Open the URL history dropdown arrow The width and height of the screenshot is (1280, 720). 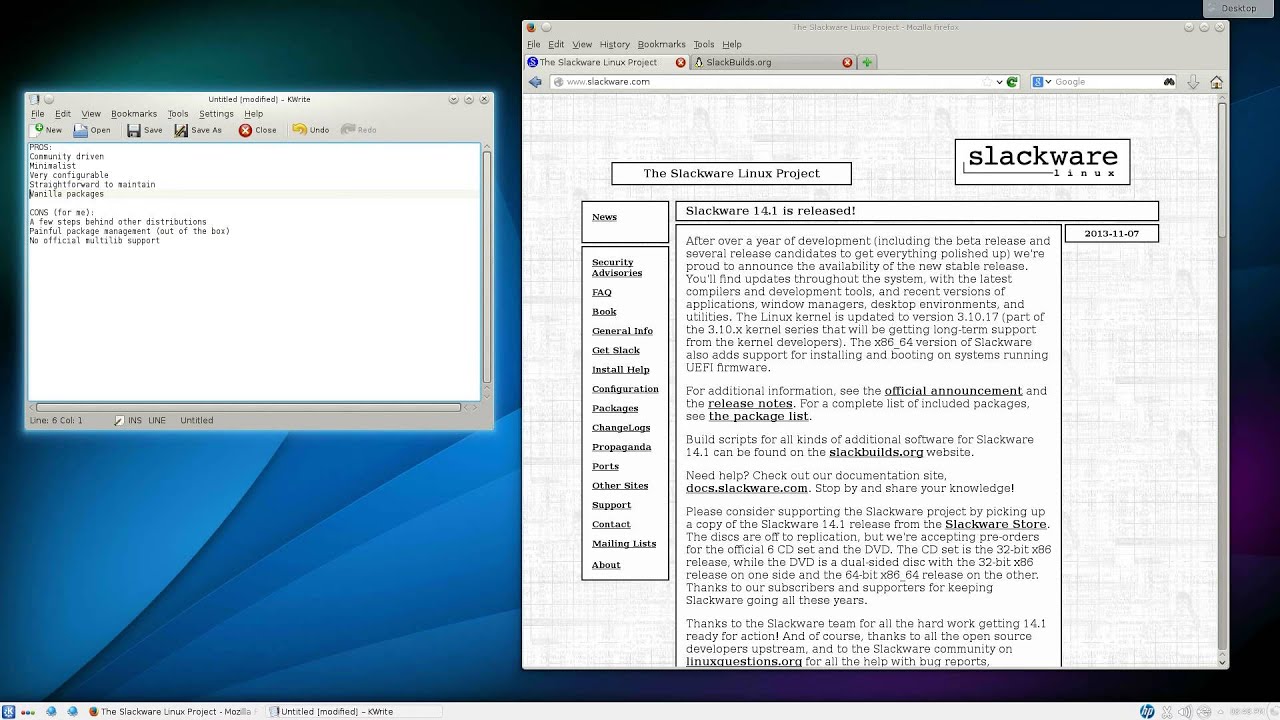pyautogui.click(x=999, y=82)
